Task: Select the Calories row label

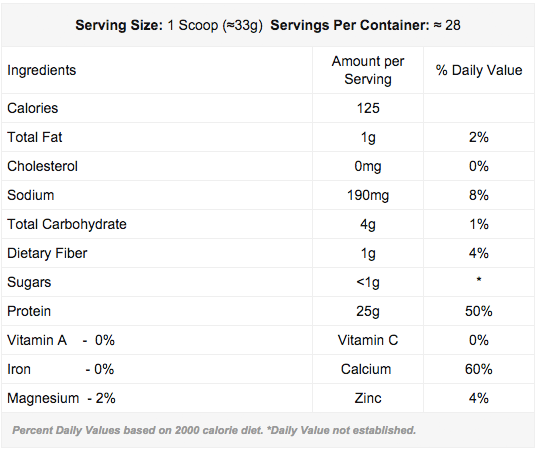Action: coord(32,108)
